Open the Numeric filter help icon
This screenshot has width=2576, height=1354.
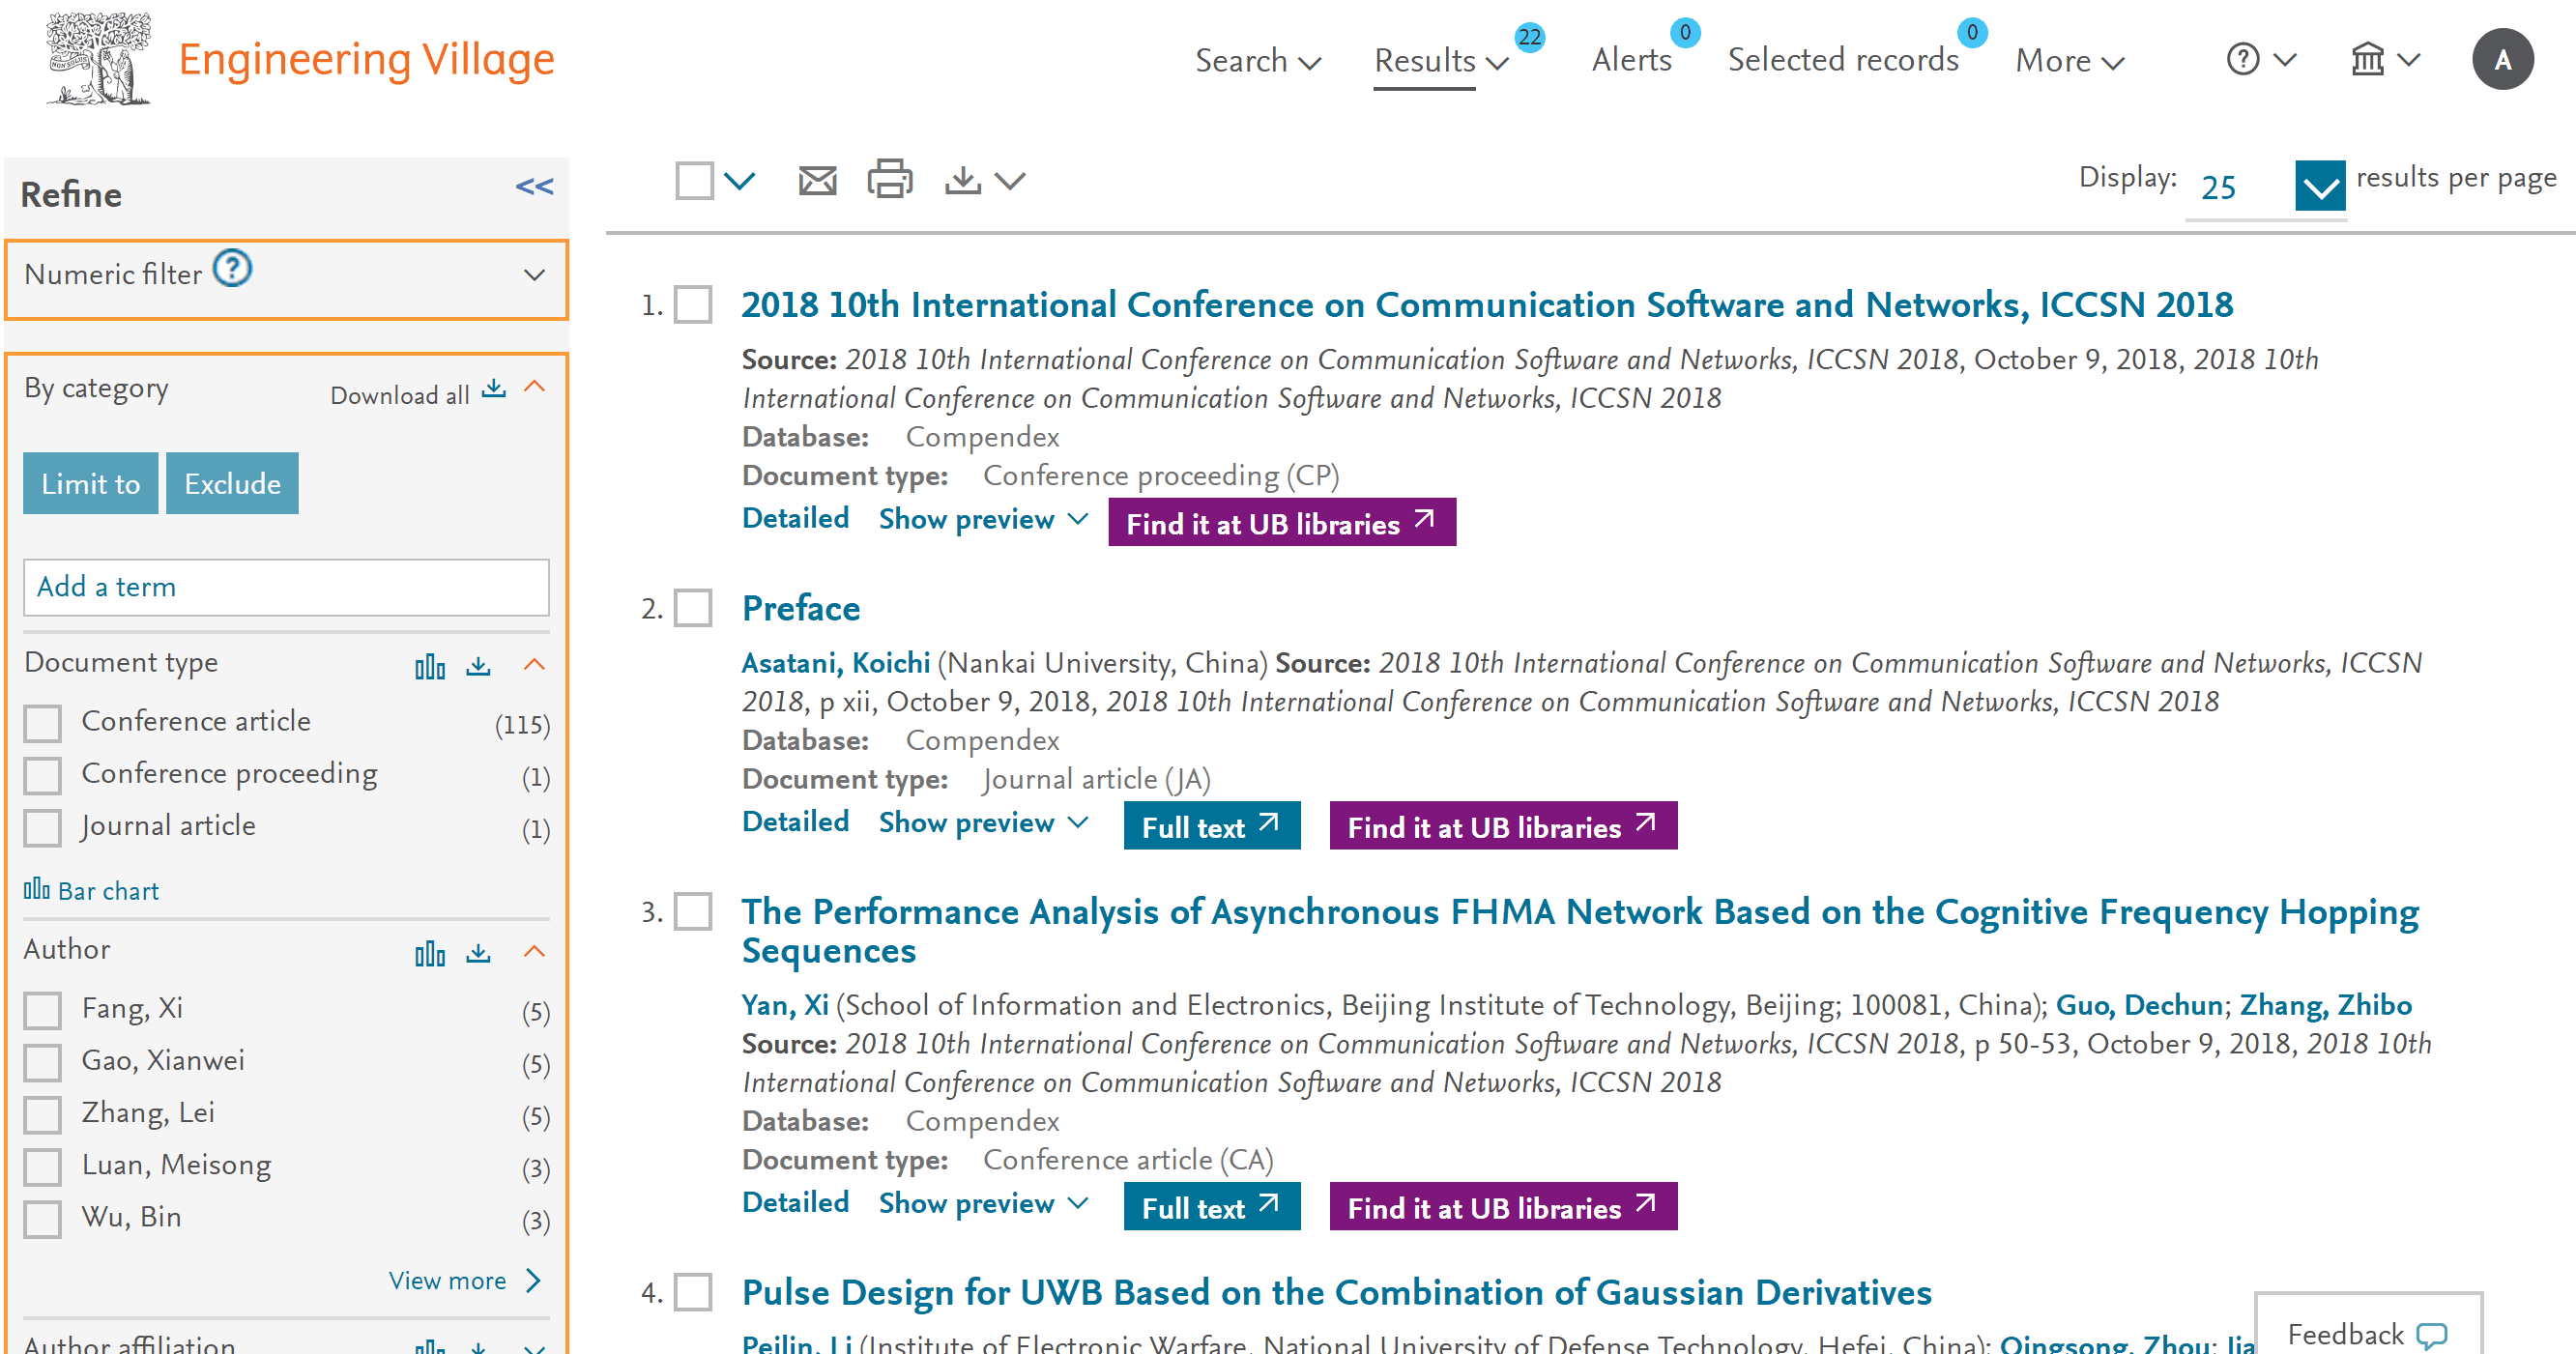(x=233, y=269)
